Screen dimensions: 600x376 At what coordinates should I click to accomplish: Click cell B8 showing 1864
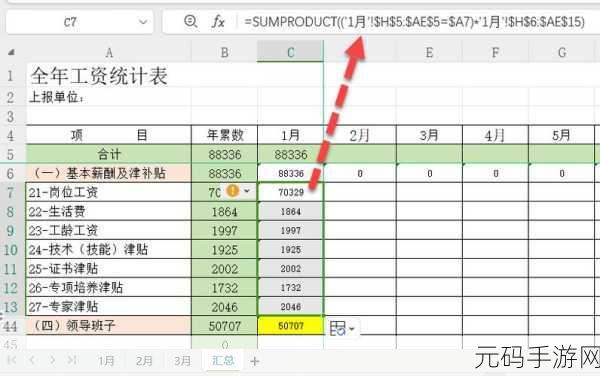[x=225, y=211]
